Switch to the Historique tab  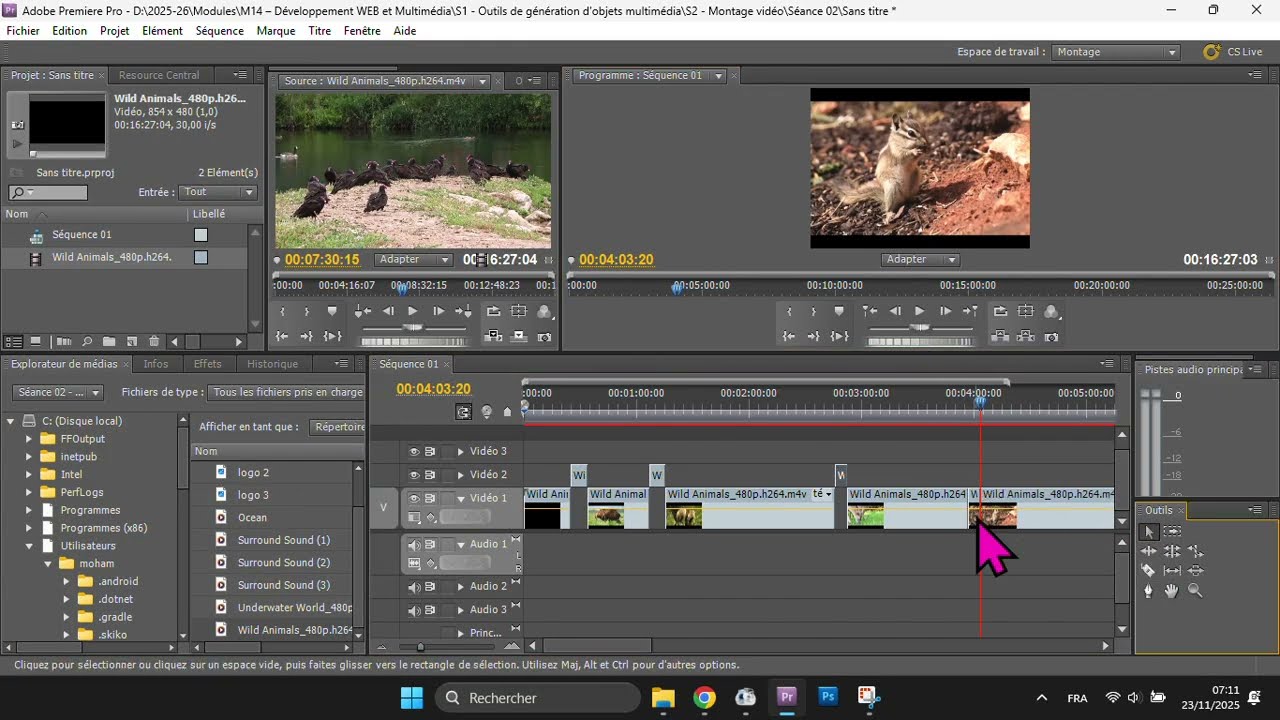click(272, 364)
